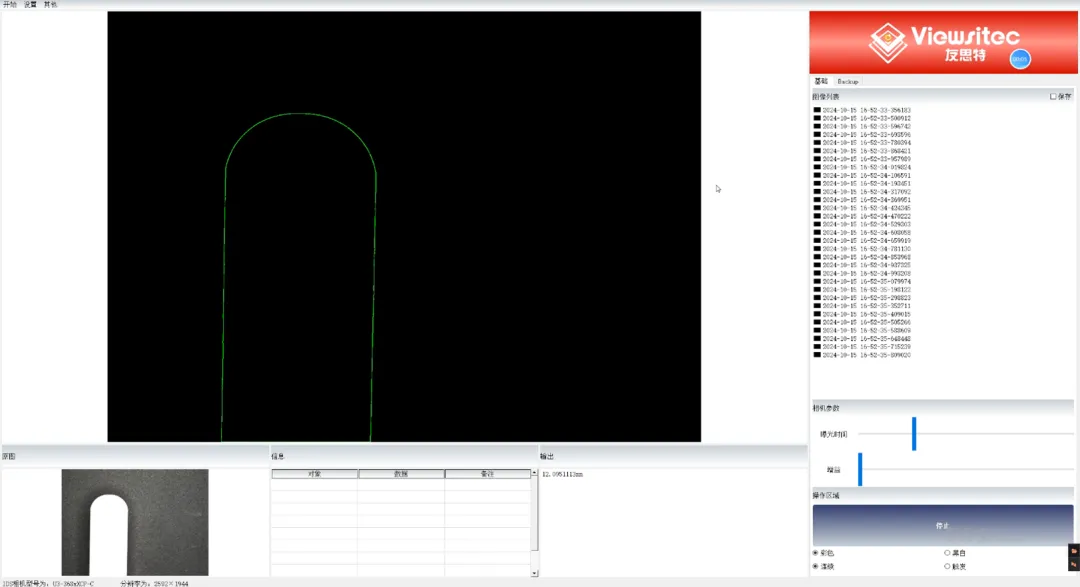Click the 对象 column header
The height and width of the screenshot is (587, 1080).
point(315,474)
